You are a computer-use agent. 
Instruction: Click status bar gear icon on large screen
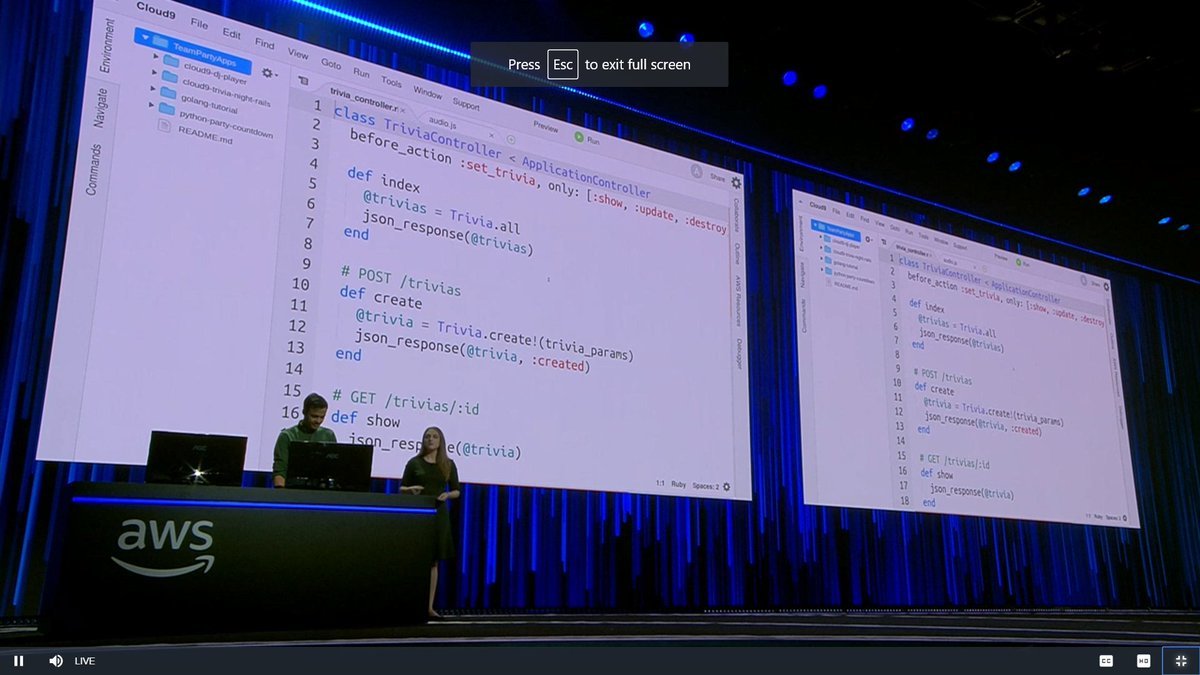click(727, 487)
